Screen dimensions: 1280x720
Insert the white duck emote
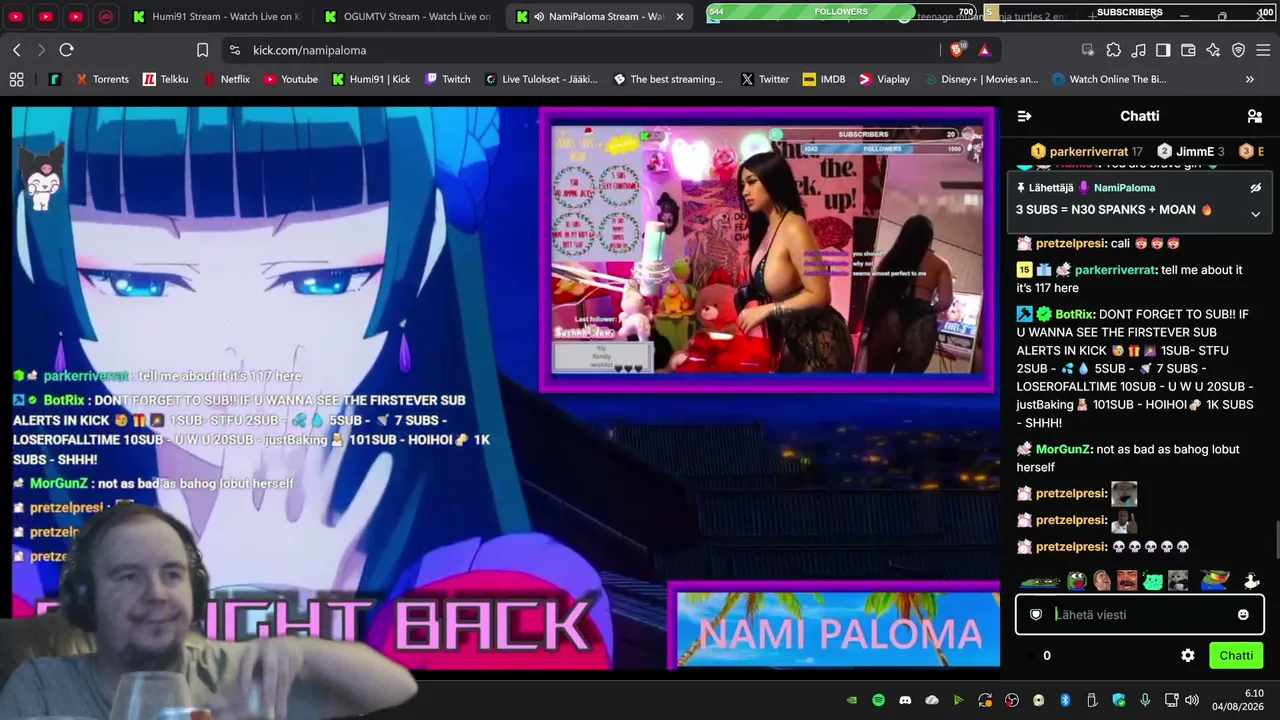[1251, 581]
